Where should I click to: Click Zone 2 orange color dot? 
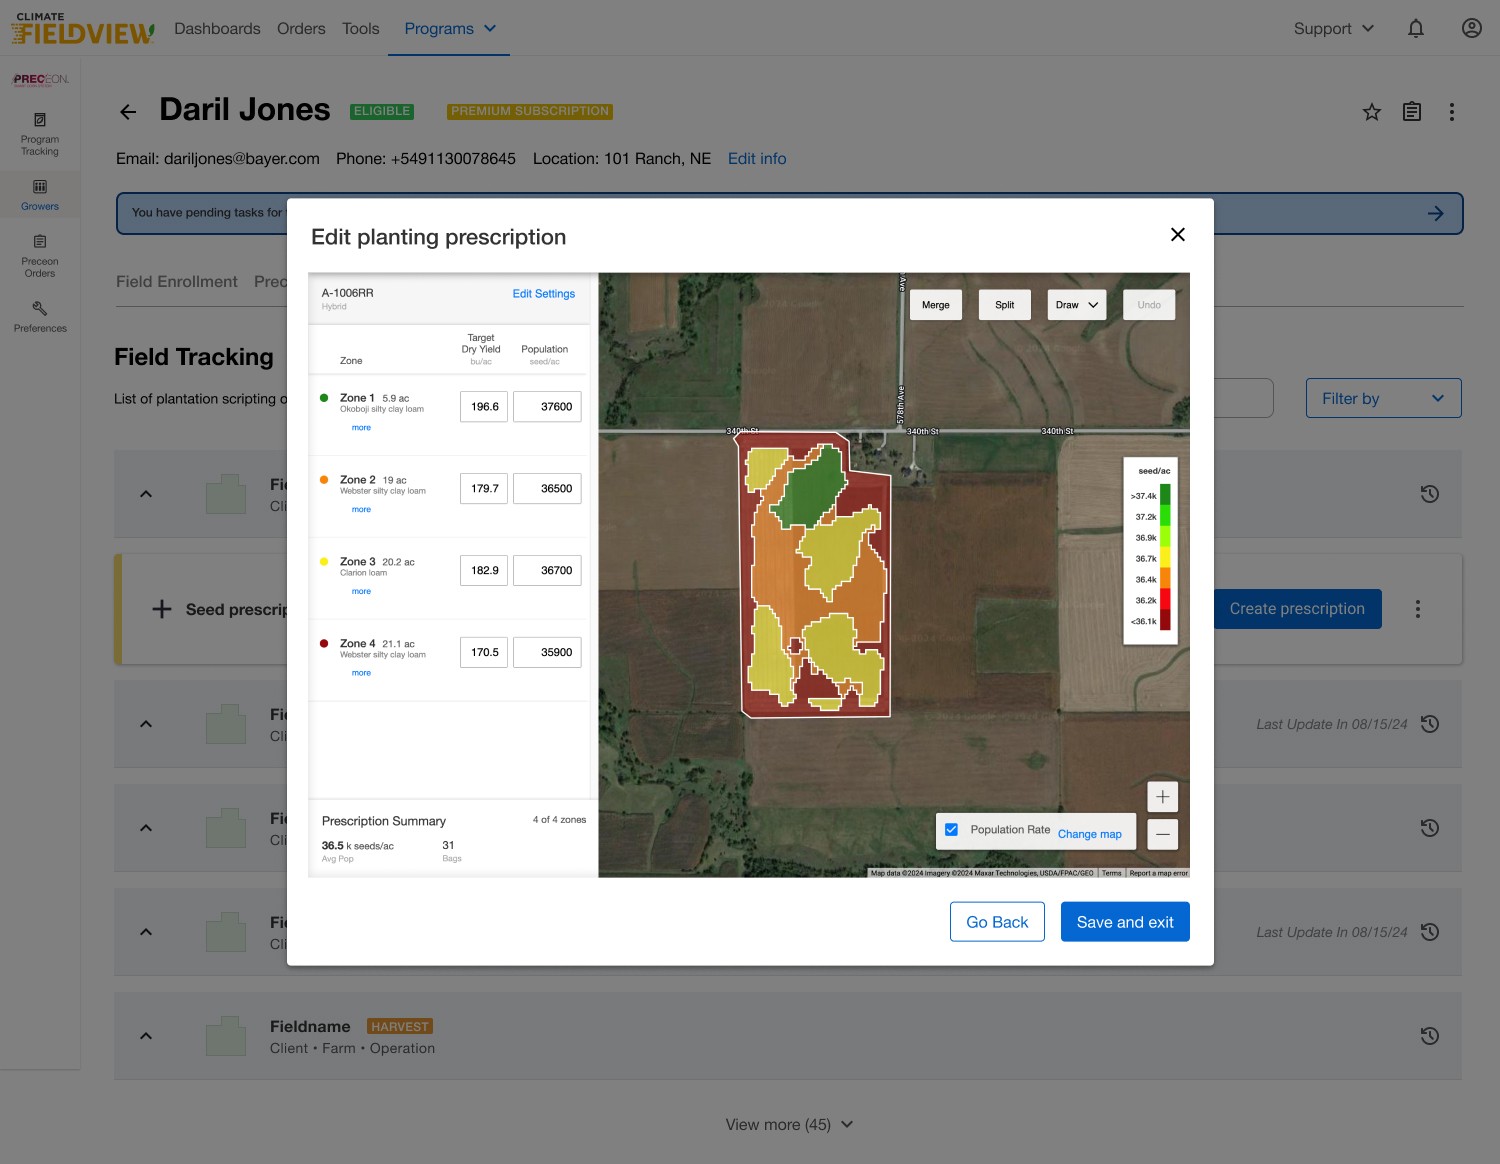pos(324,480)
